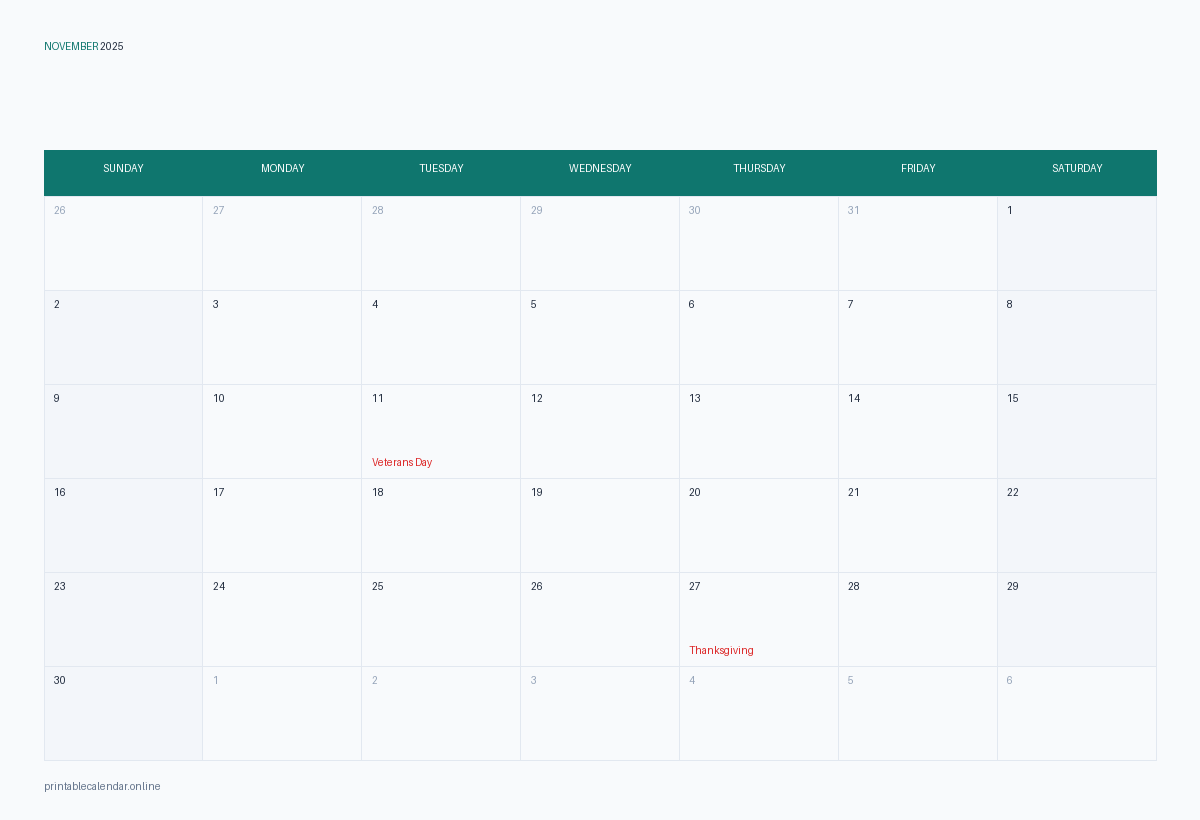Click the Thursday November 6 date
Screen dimensions: 1200x820
(x=691, y=305)
